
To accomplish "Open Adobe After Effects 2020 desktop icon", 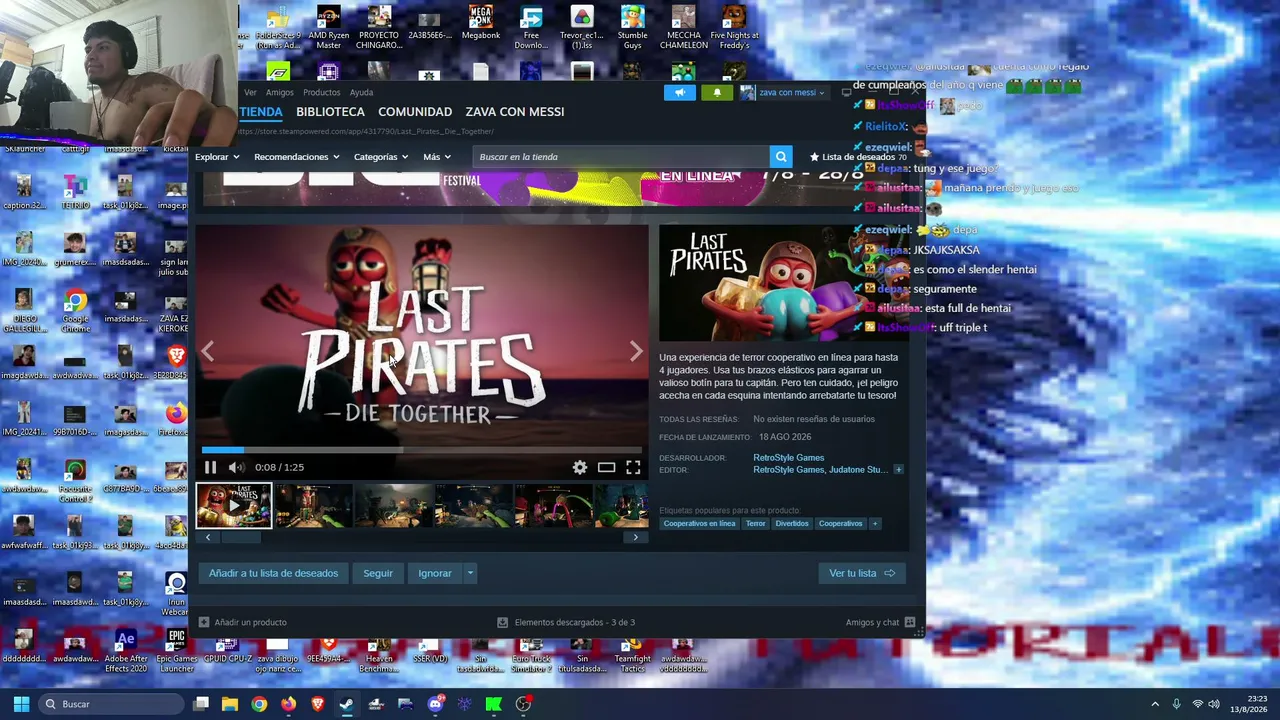I will tap(126, 650).
